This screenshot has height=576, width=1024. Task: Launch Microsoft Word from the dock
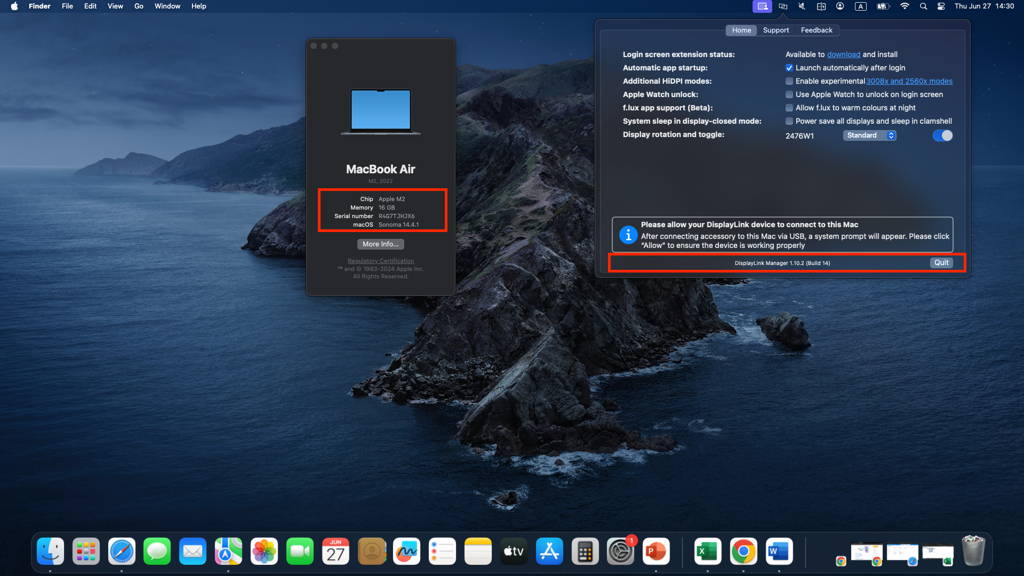click(778, 551)
